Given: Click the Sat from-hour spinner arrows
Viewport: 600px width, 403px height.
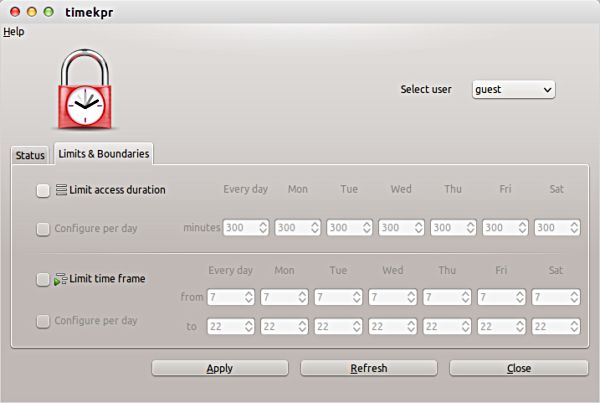Looking at the screenshot, I should pyautogui.click(x=574, y=297).
